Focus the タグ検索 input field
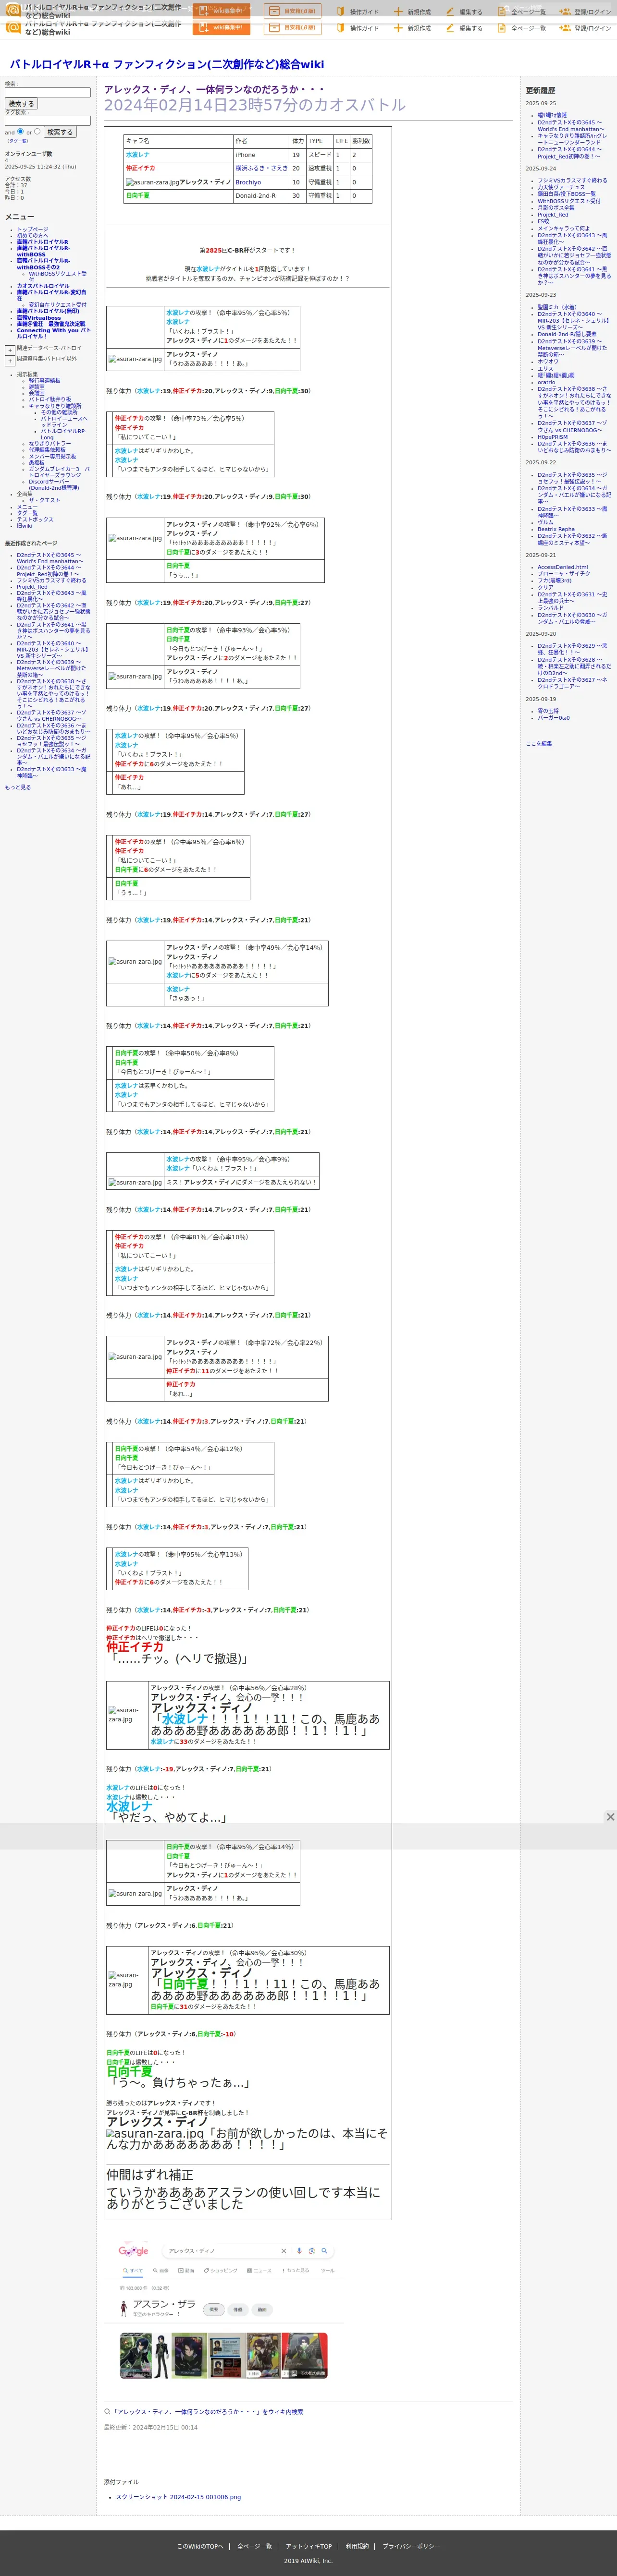Viewport: 617px width, 2576px height. tap(47, 121)
